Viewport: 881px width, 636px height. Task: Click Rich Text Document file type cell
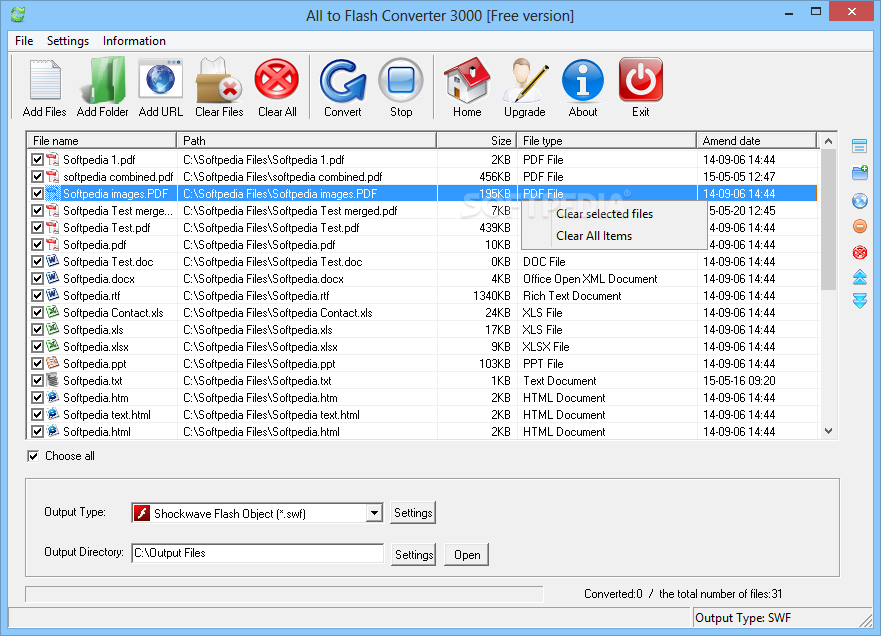tap(572, 296)
